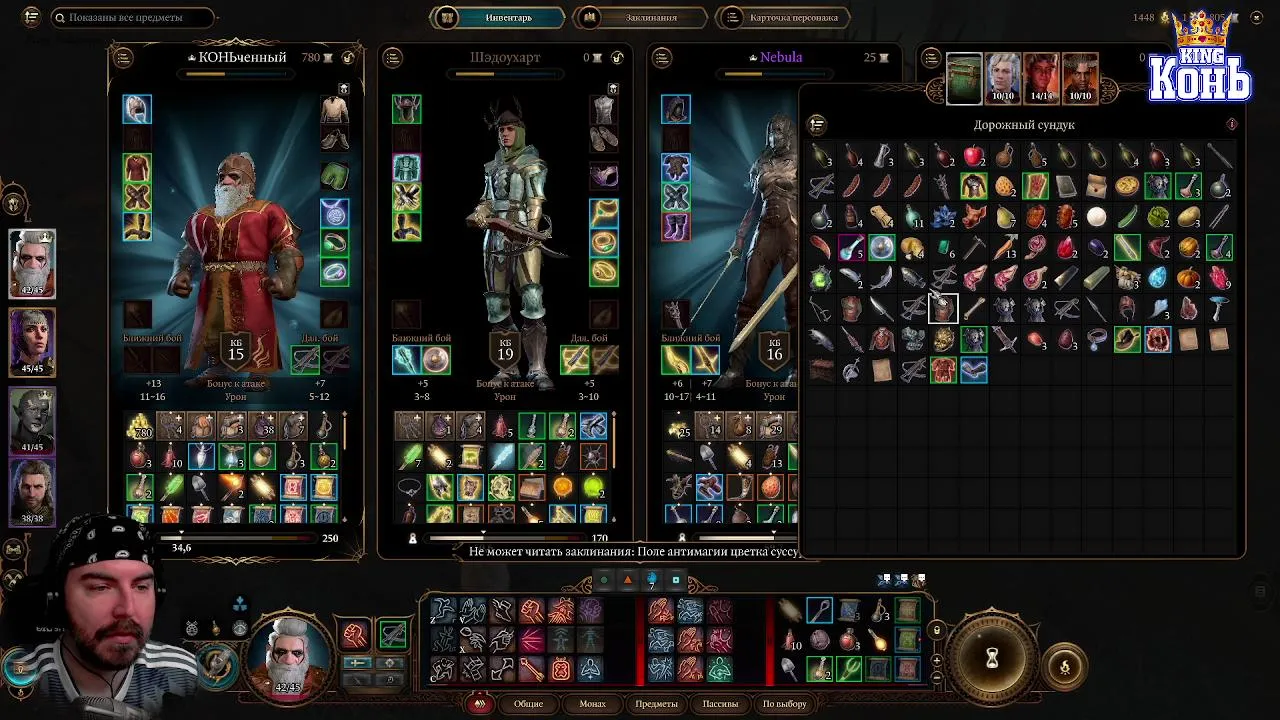Select the green feathered hat in the chest
This screenshot has width=1280, height=720.
click(x=1127, y=340)
